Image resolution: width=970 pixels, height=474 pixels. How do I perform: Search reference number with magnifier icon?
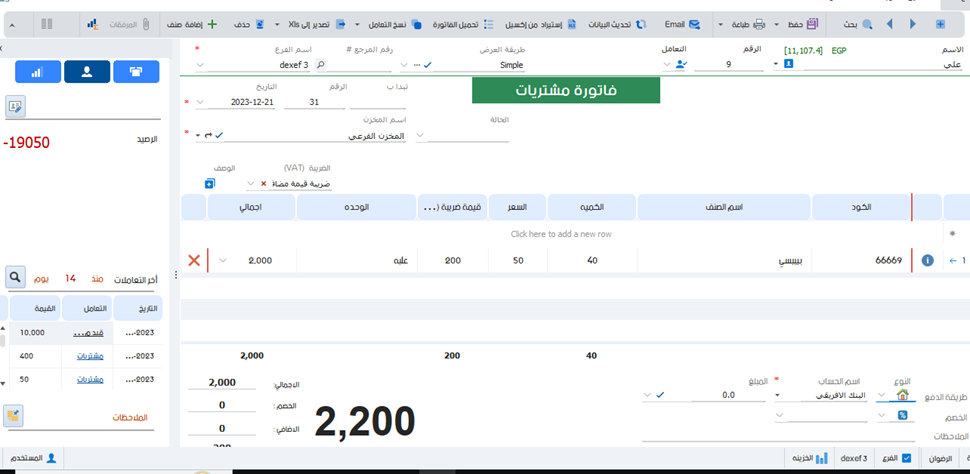click(x=320, y=64)
